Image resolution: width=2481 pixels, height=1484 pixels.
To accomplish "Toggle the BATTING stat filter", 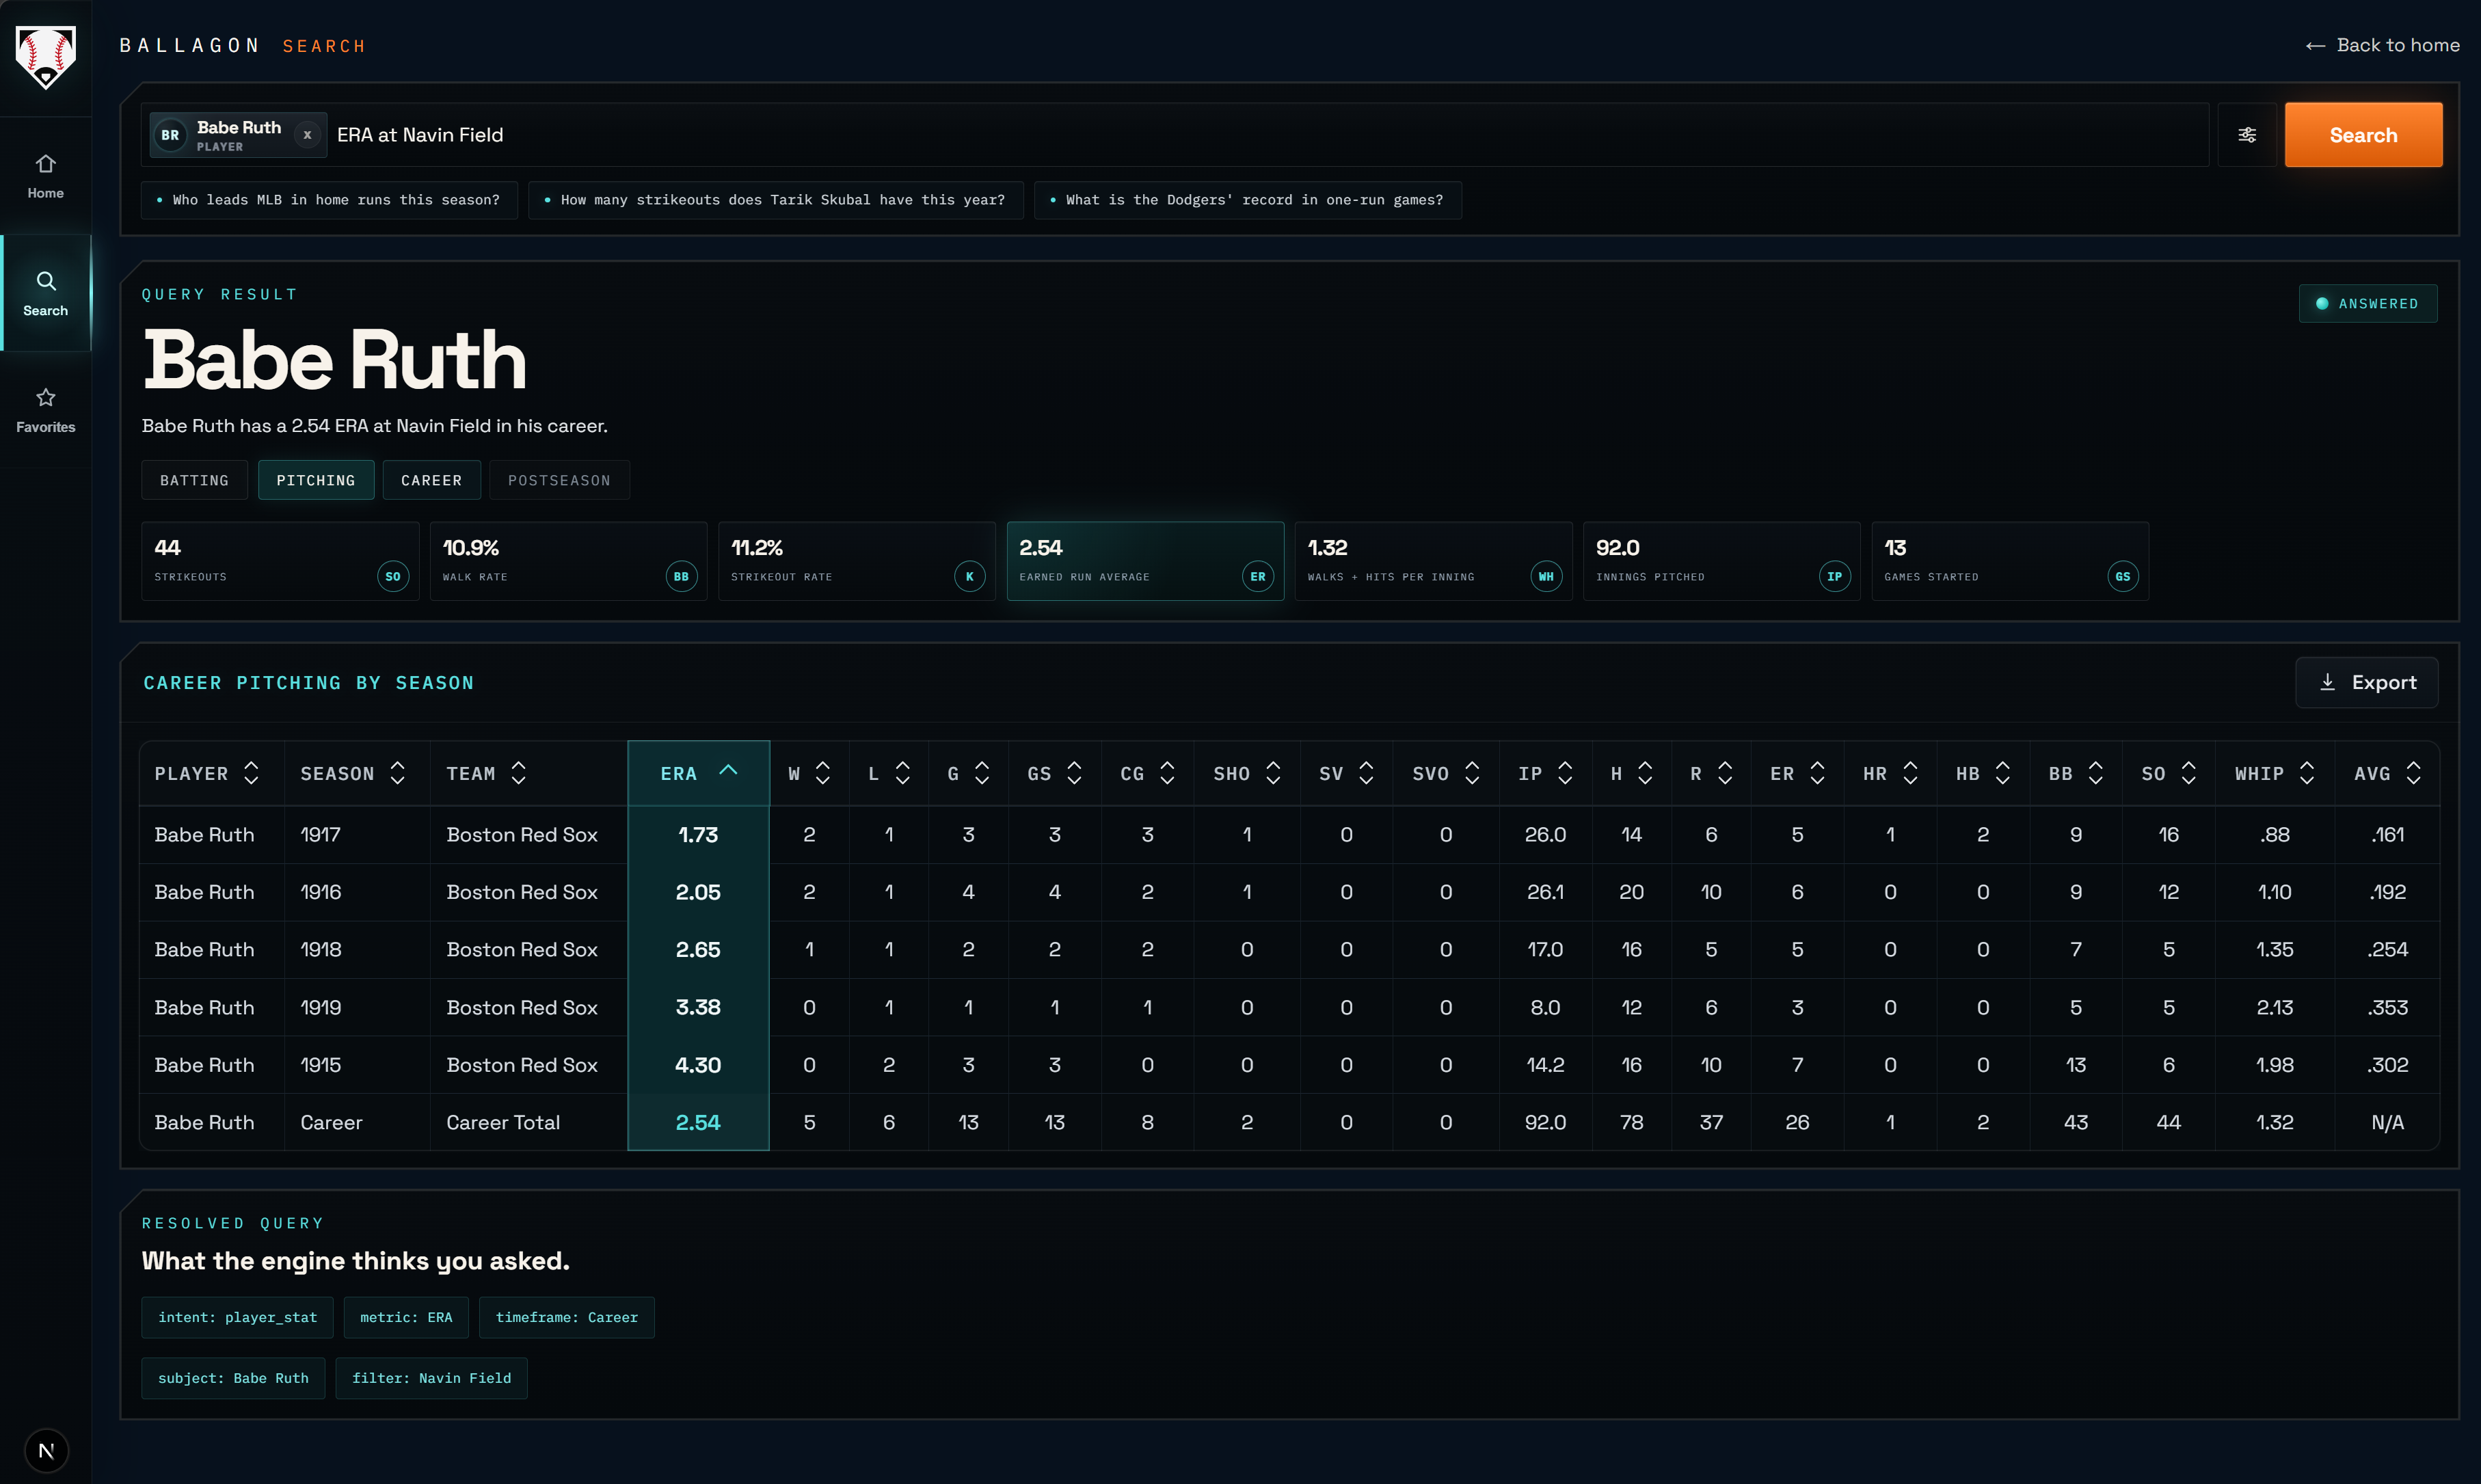I will pyautogui.click(x=194, y=480).
